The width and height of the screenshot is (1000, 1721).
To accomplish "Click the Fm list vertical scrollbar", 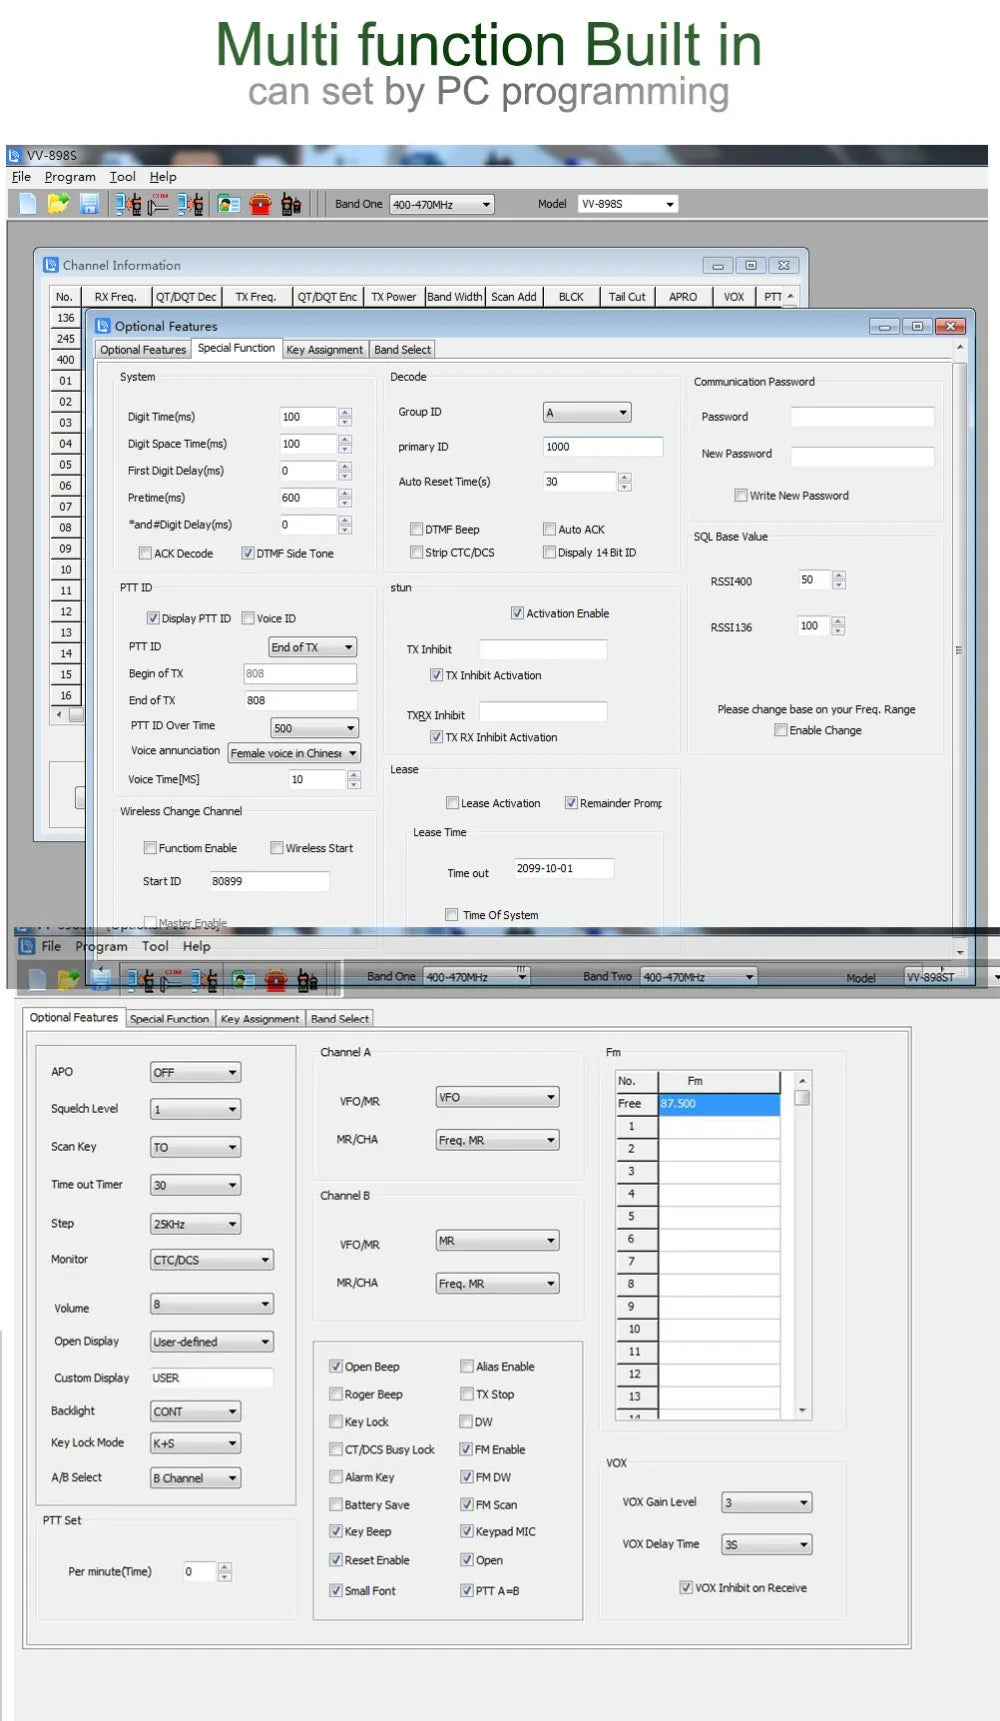I will 801,1245.
